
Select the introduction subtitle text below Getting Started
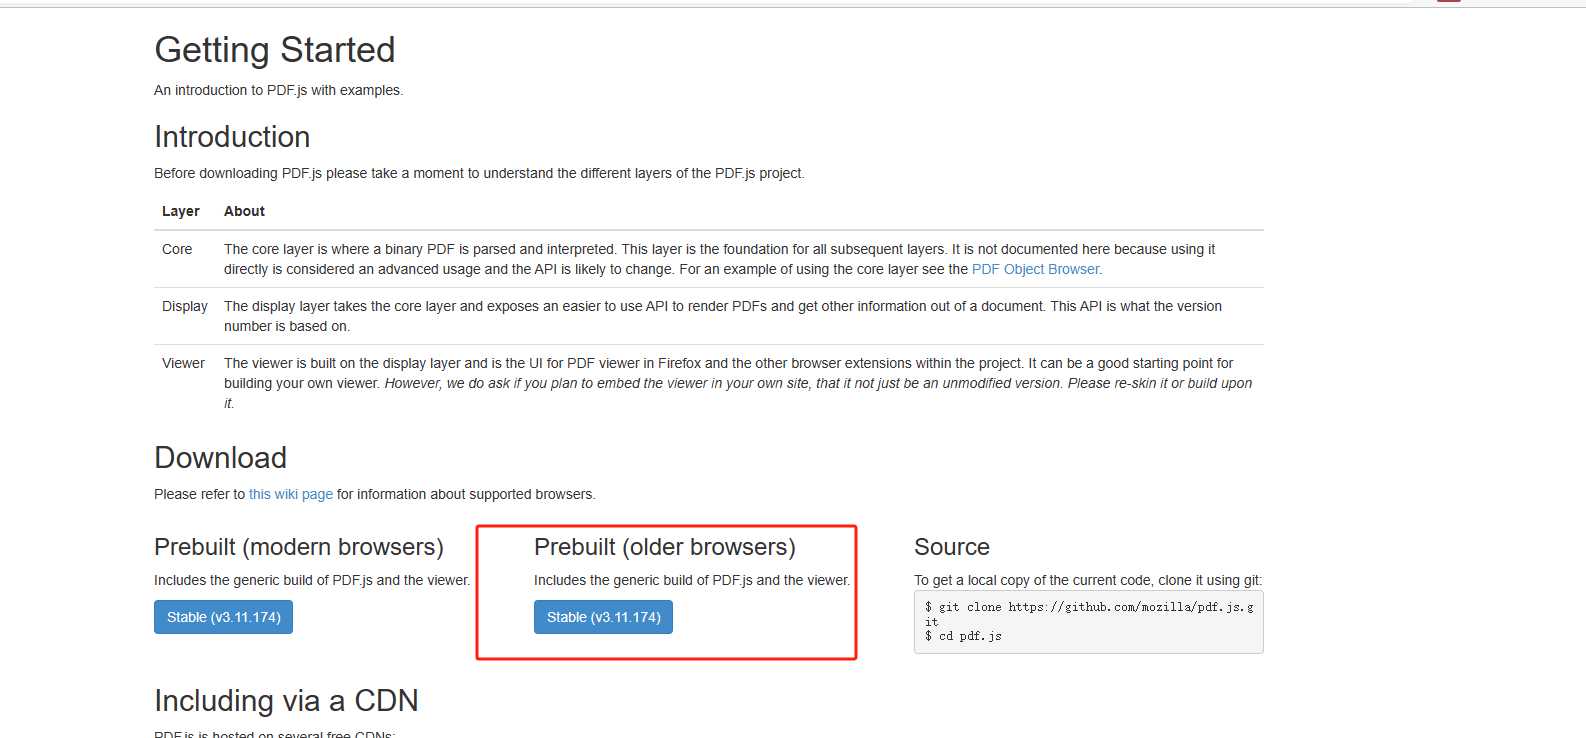(x=278, y=89)
